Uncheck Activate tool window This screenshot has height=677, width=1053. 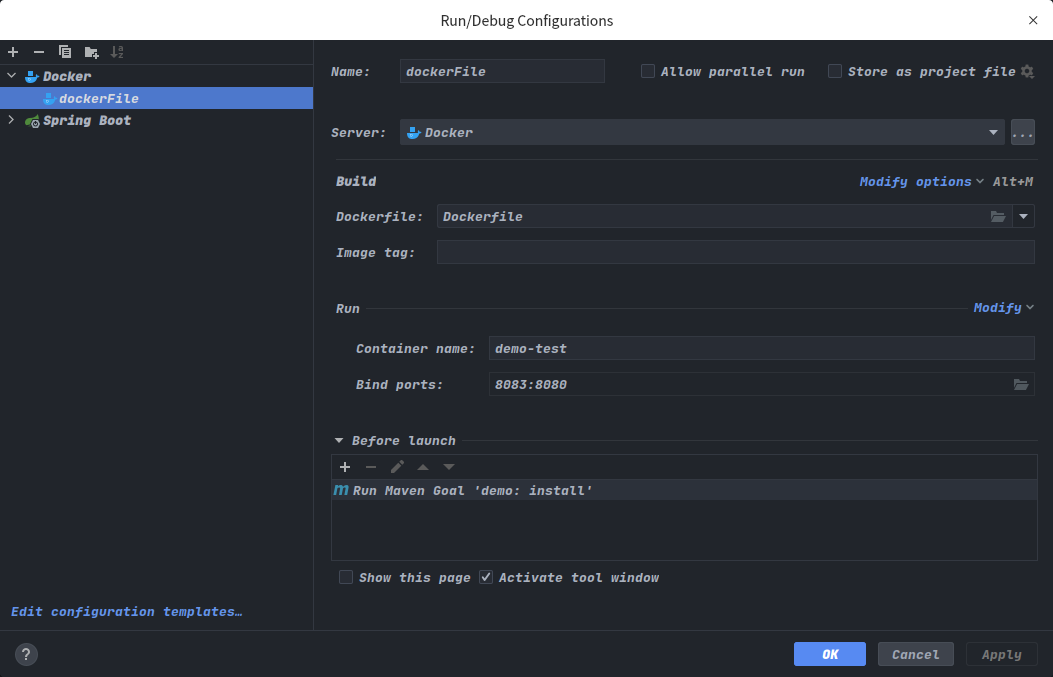coord(486,577)
